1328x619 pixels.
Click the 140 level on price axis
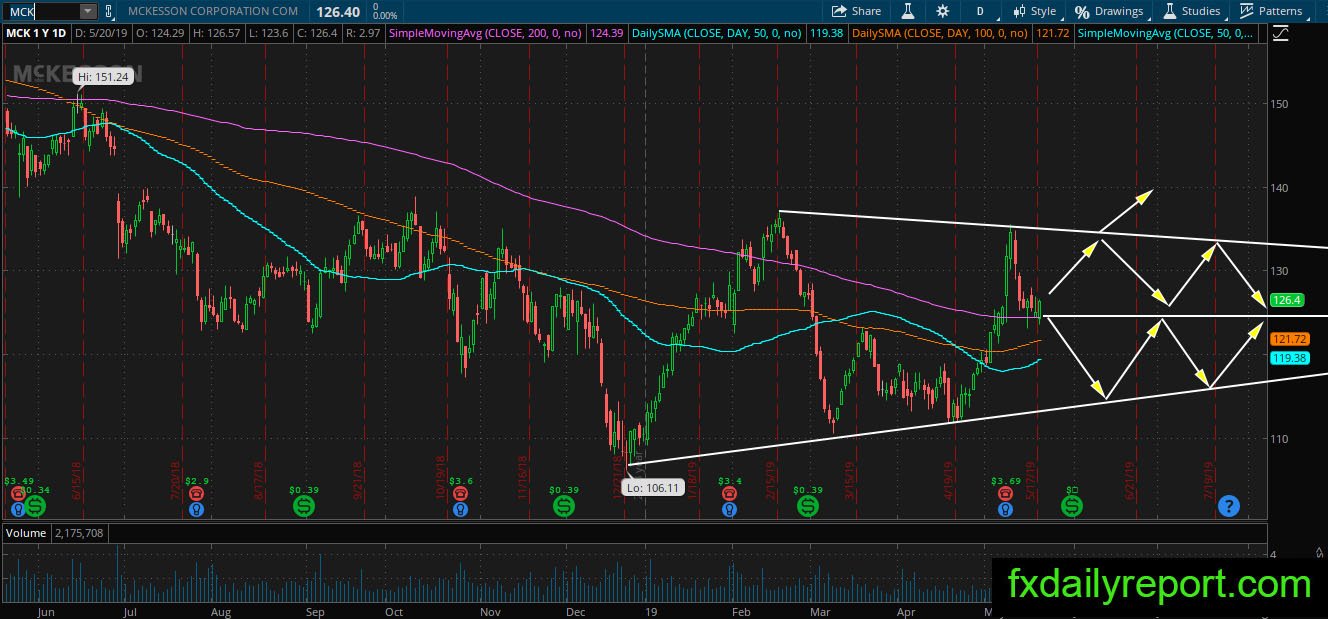pyautogui.click(x=1280, y=188)
